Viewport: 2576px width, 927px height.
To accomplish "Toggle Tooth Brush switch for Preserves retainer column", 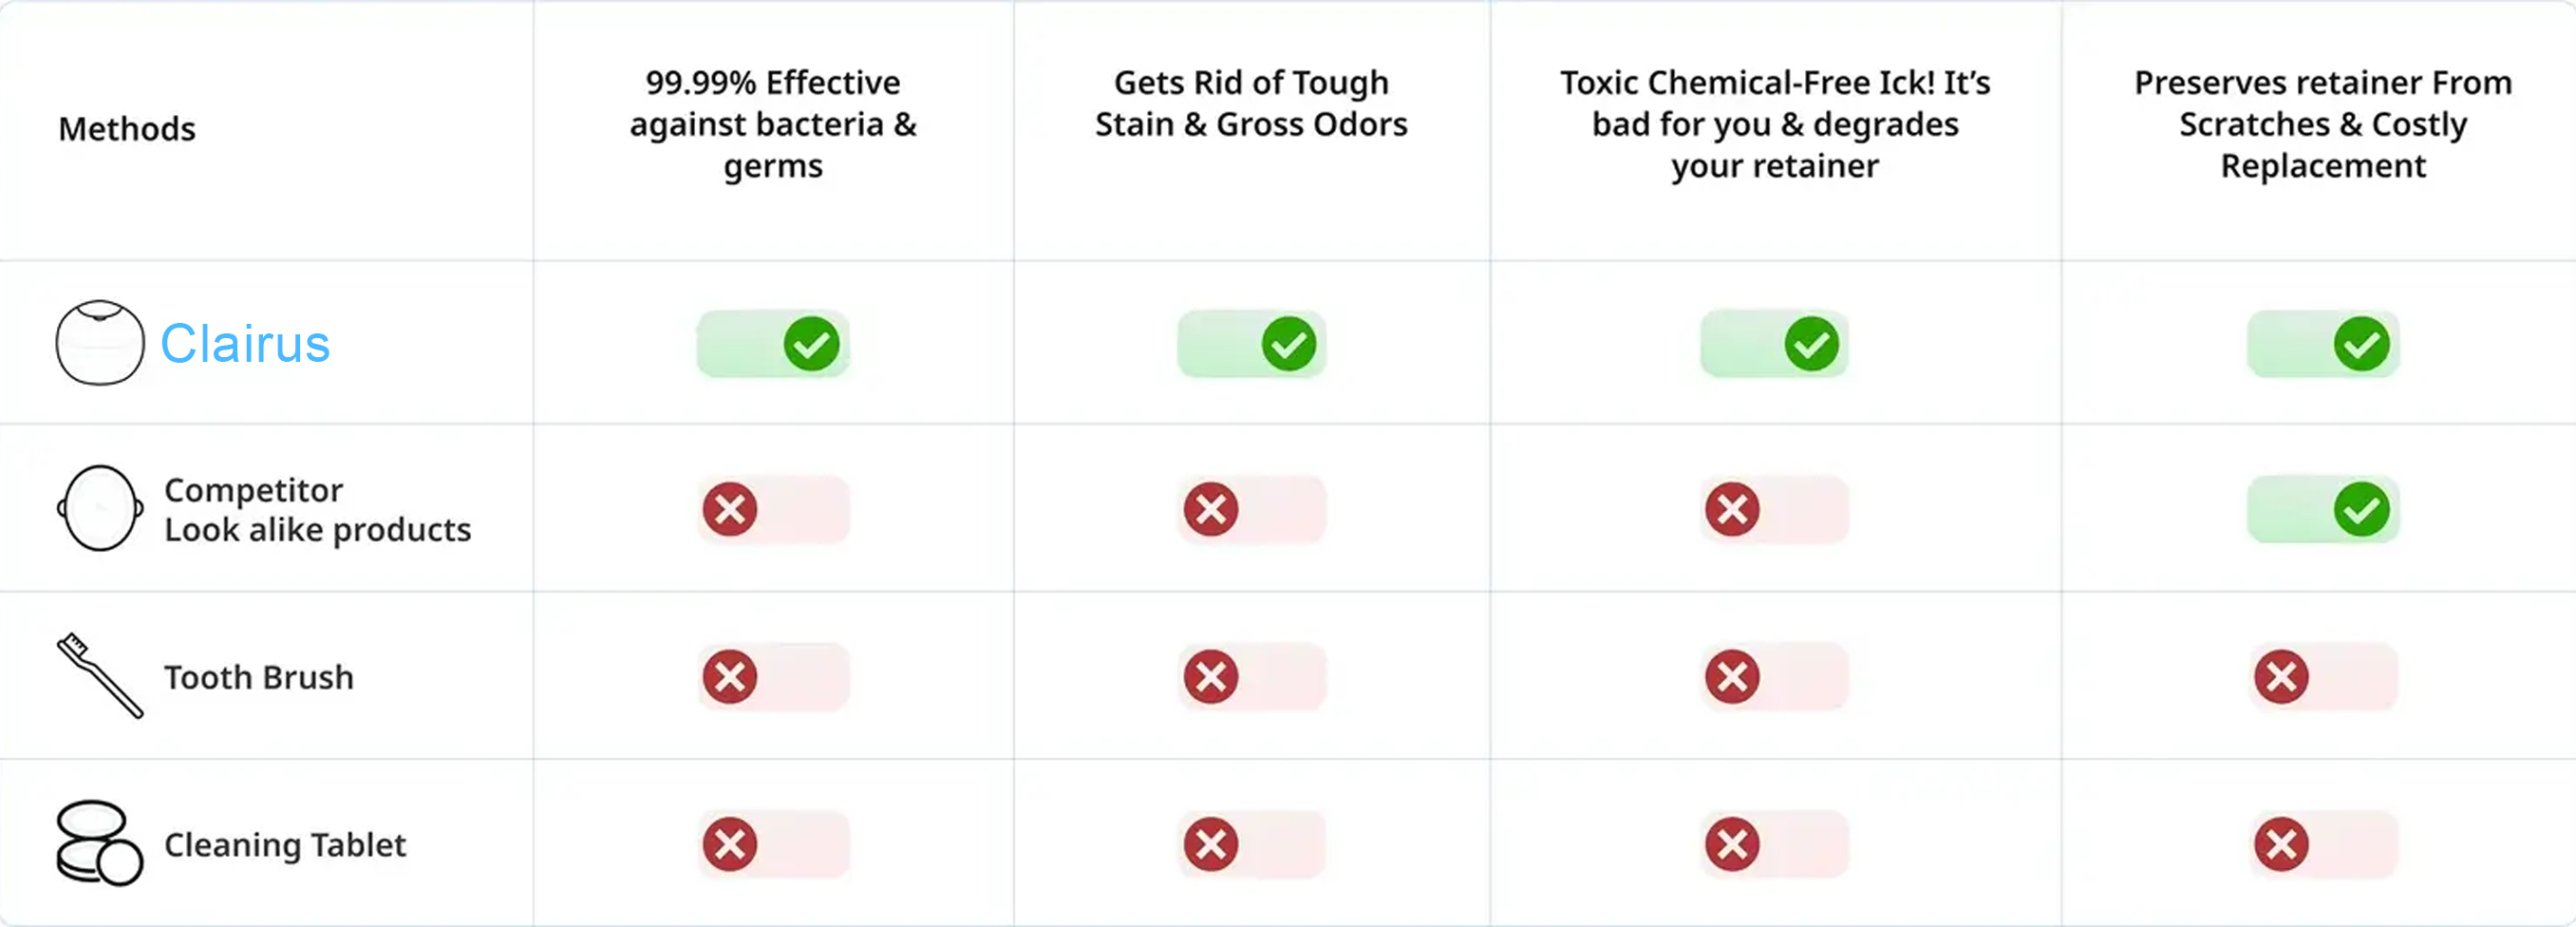I will click(2322, 677).
